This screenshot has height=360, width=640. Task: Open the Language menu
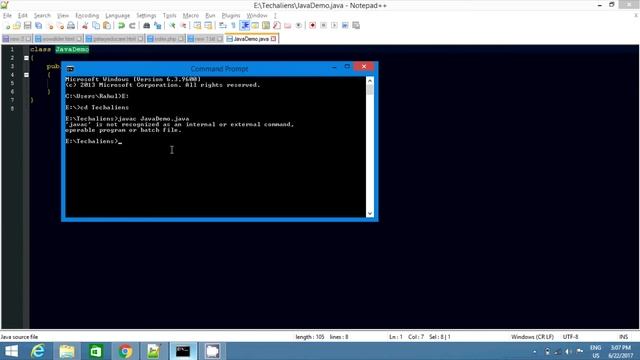[118, 16]
